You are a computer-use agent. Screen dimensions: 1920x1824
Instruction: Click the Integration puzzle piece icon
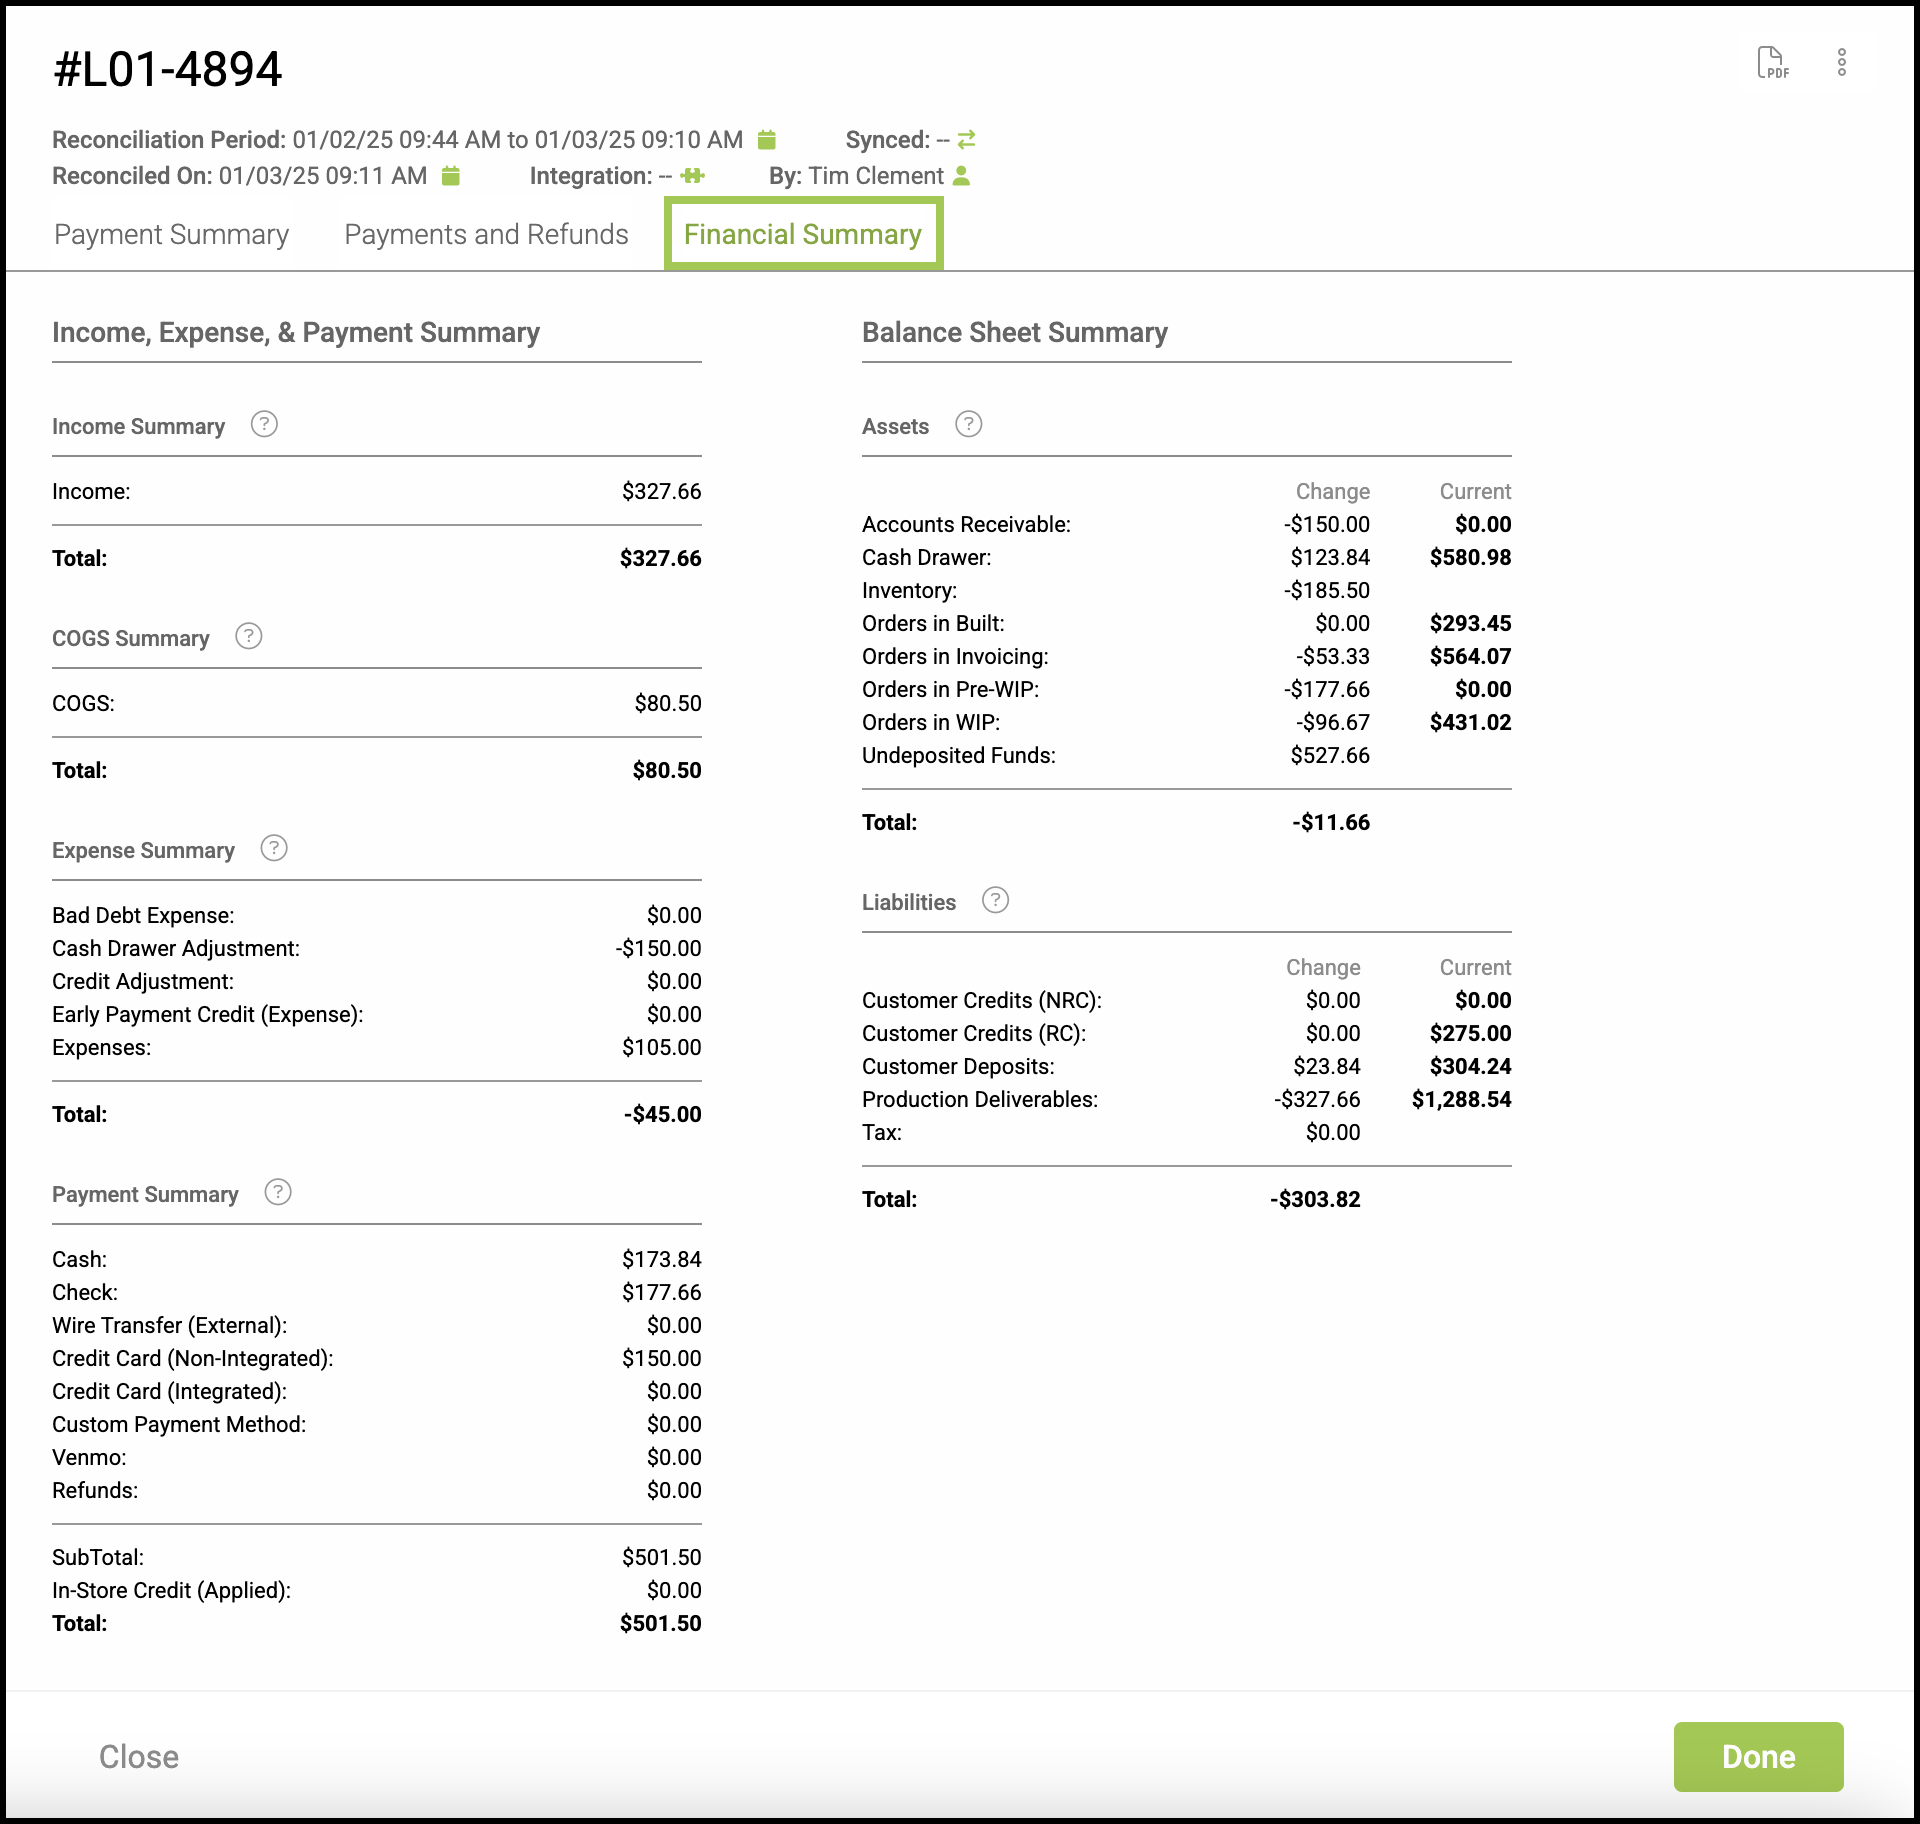(692, 176)
